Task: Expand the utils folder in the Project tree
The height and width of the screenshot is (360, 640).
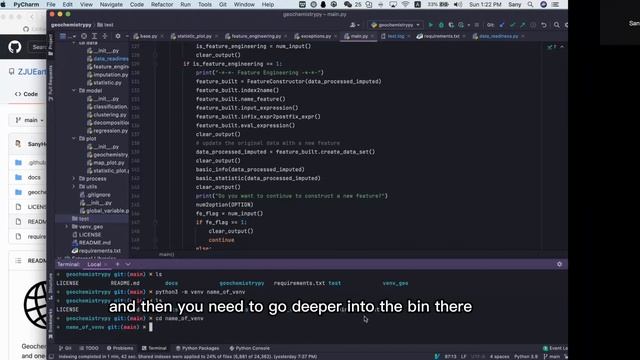Action: click(x=74, y=187)
